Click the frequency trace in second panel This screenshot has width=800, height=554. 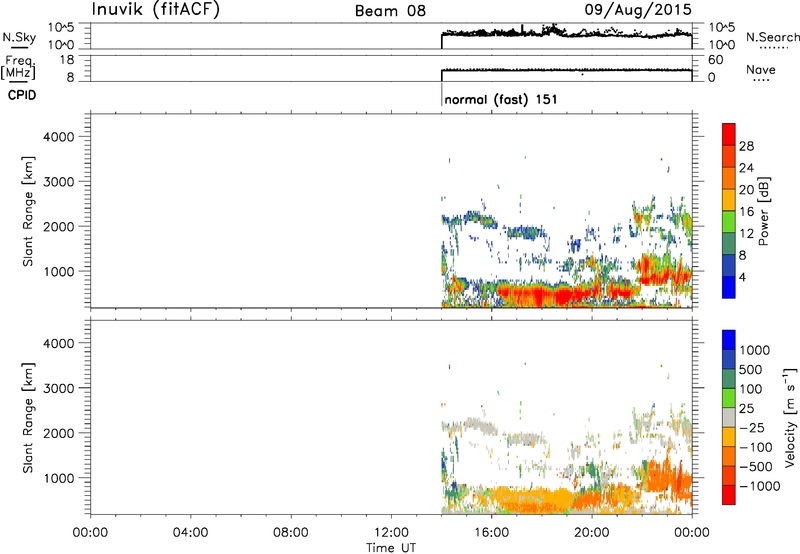[566, 70]
